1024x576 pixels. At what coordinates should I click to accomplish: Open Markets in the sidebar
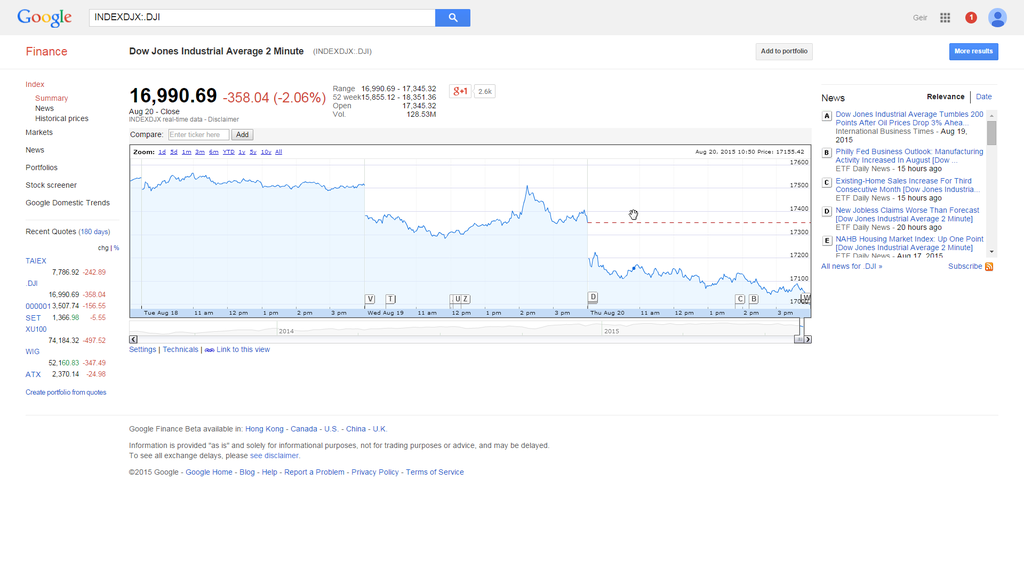point(39,133)
